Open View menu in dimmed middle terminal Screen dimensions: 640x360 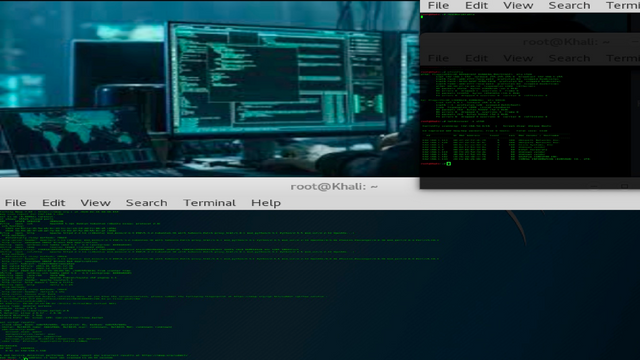(x=518, y=58)
